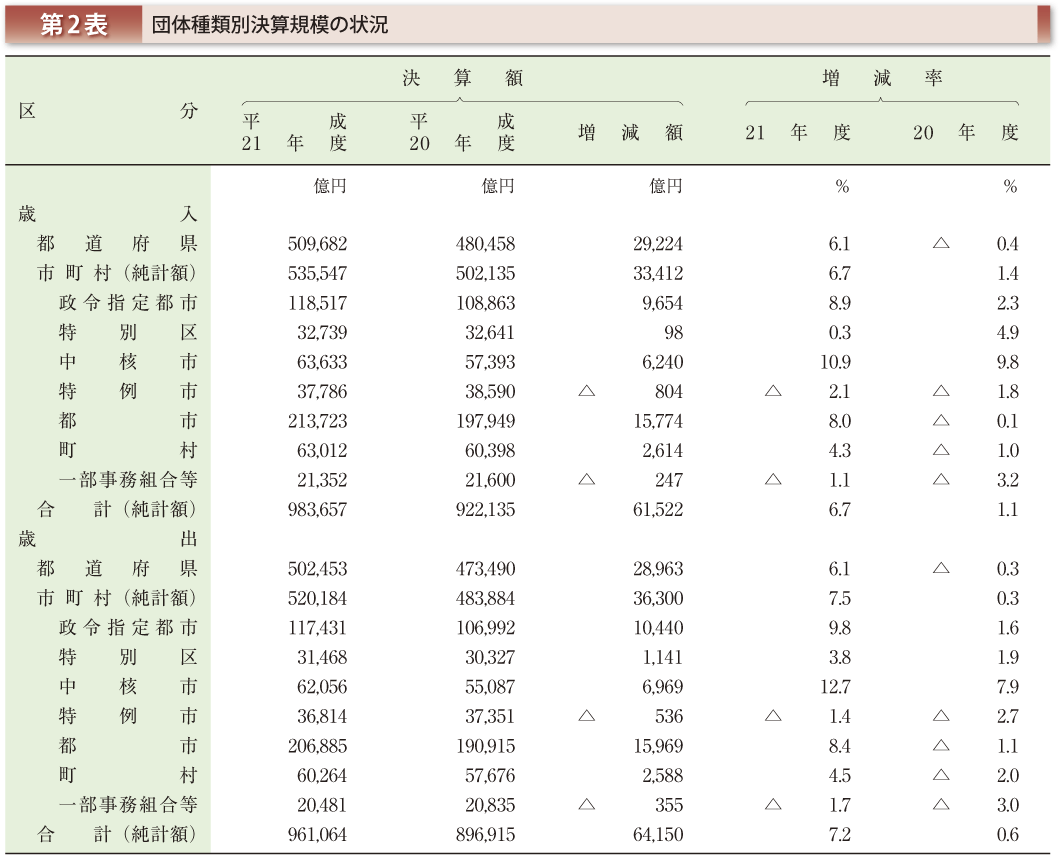Select the amount 29,224
1059x855 pixels.
pyautogui.click(x=658, y=244)
